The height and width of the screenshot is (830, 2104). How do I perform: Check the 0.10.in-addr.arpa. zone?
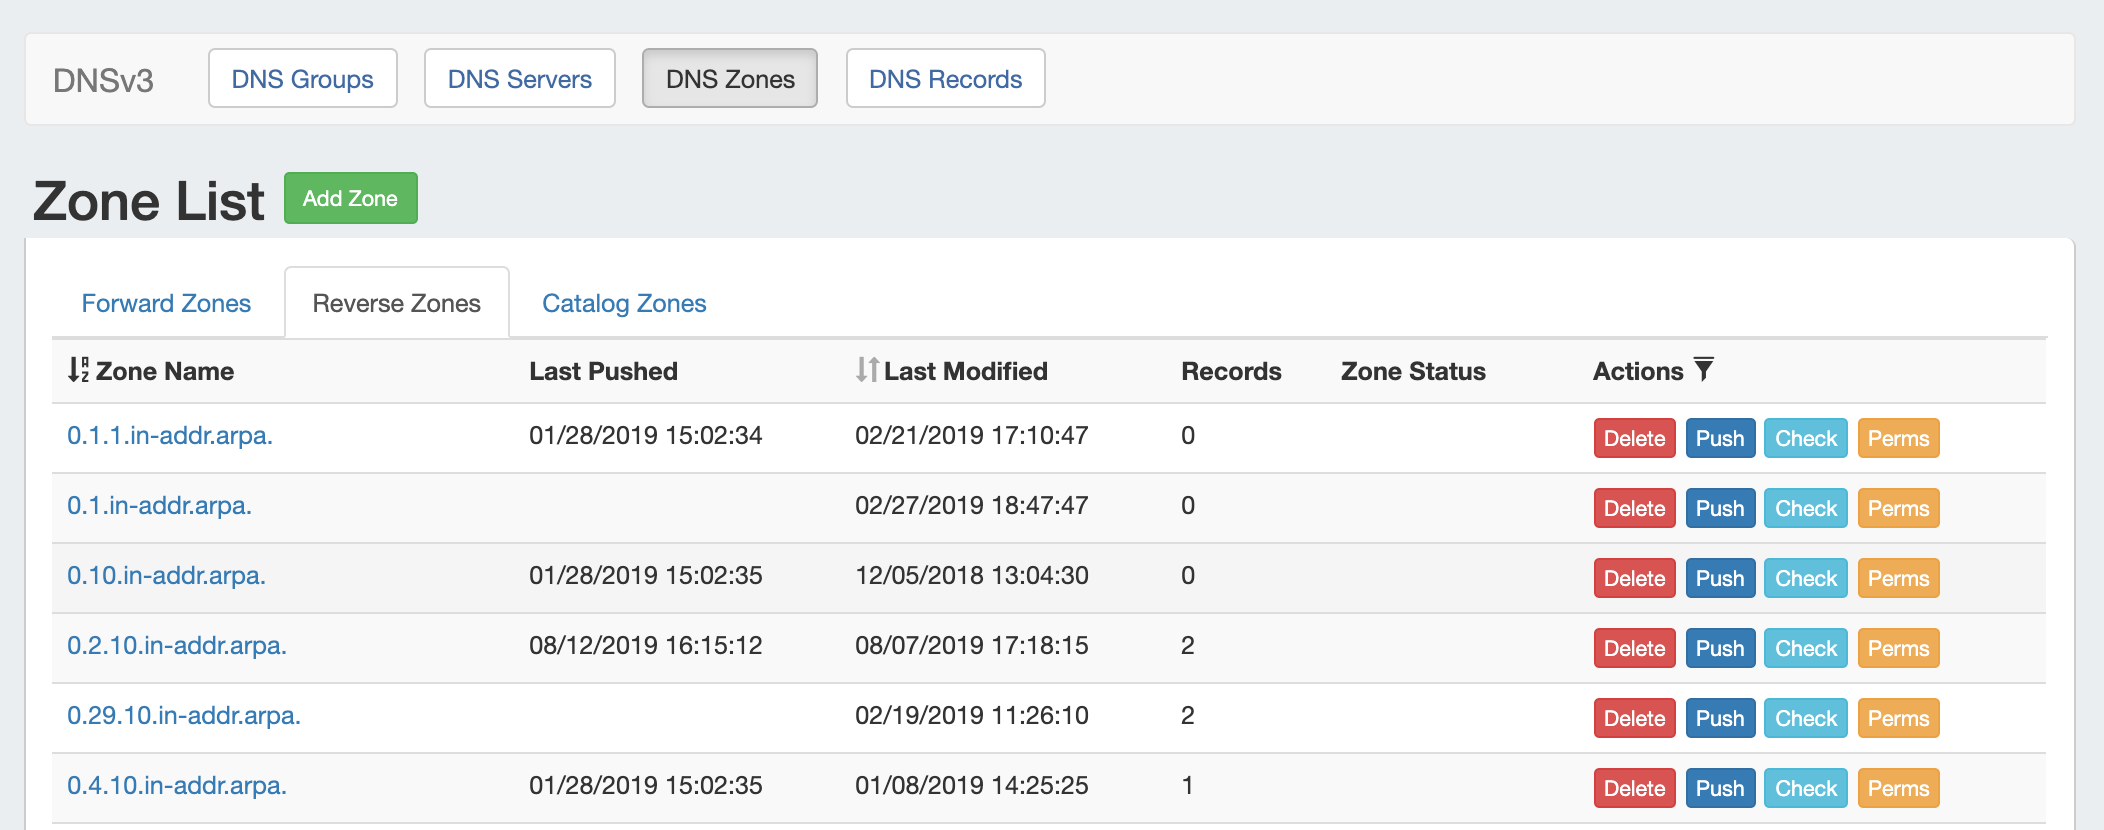point(1805,578)
